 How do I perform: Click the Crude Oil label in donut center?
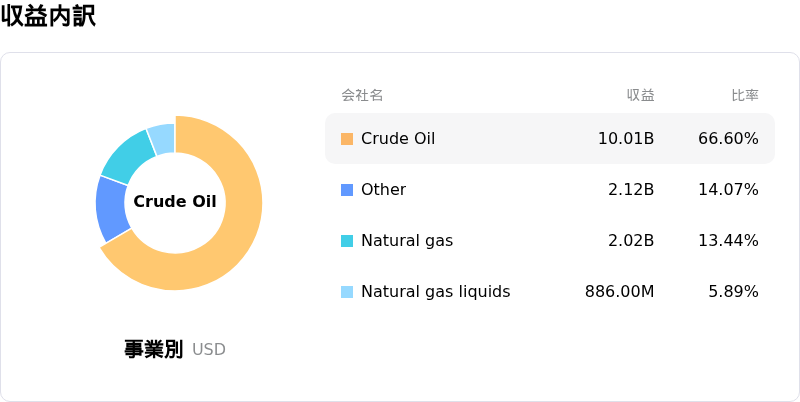(175, 202)
